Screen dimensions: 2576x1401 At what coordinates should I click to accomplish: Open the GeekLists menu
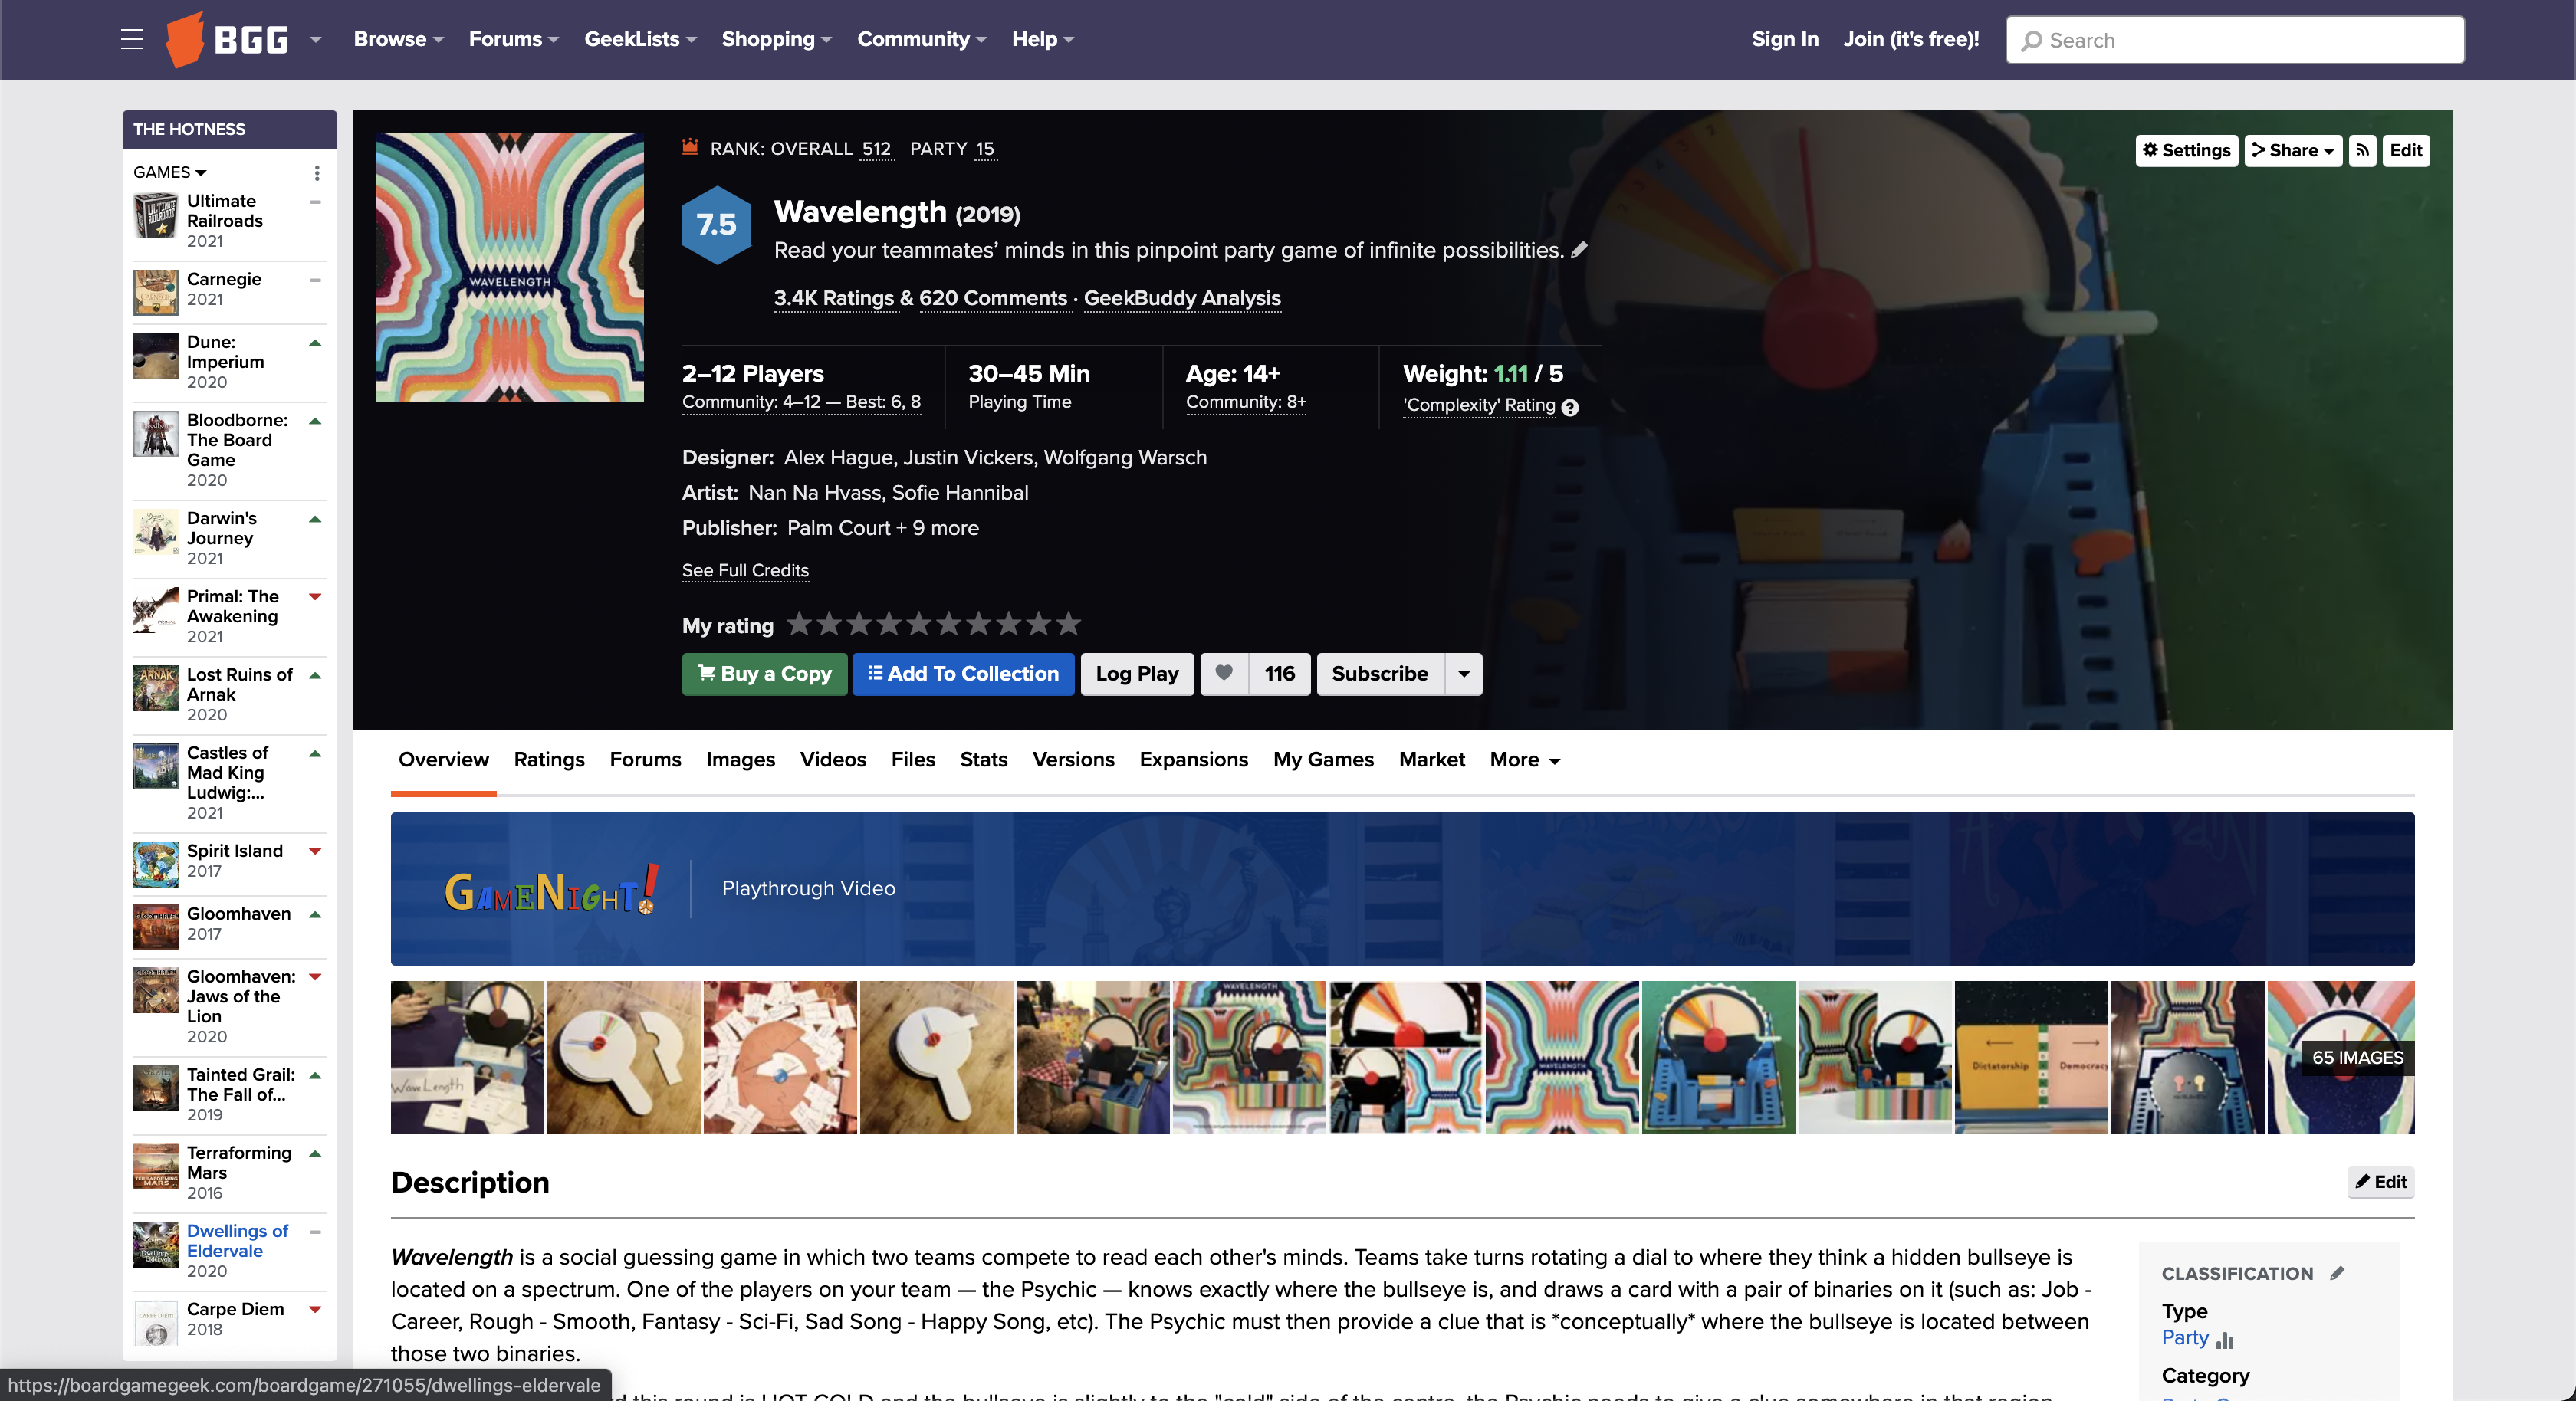(x=640, y=40)
